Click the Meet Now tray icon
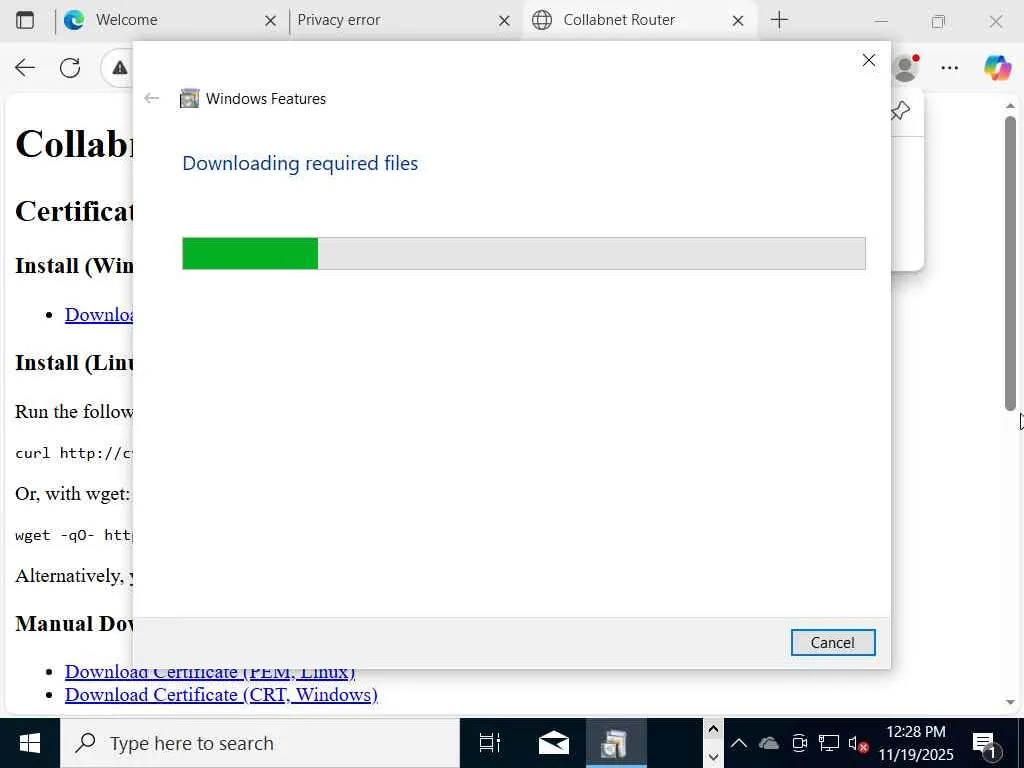This screenshot has height=768, width=1024. pyautogui.click(x=799, y=743)
